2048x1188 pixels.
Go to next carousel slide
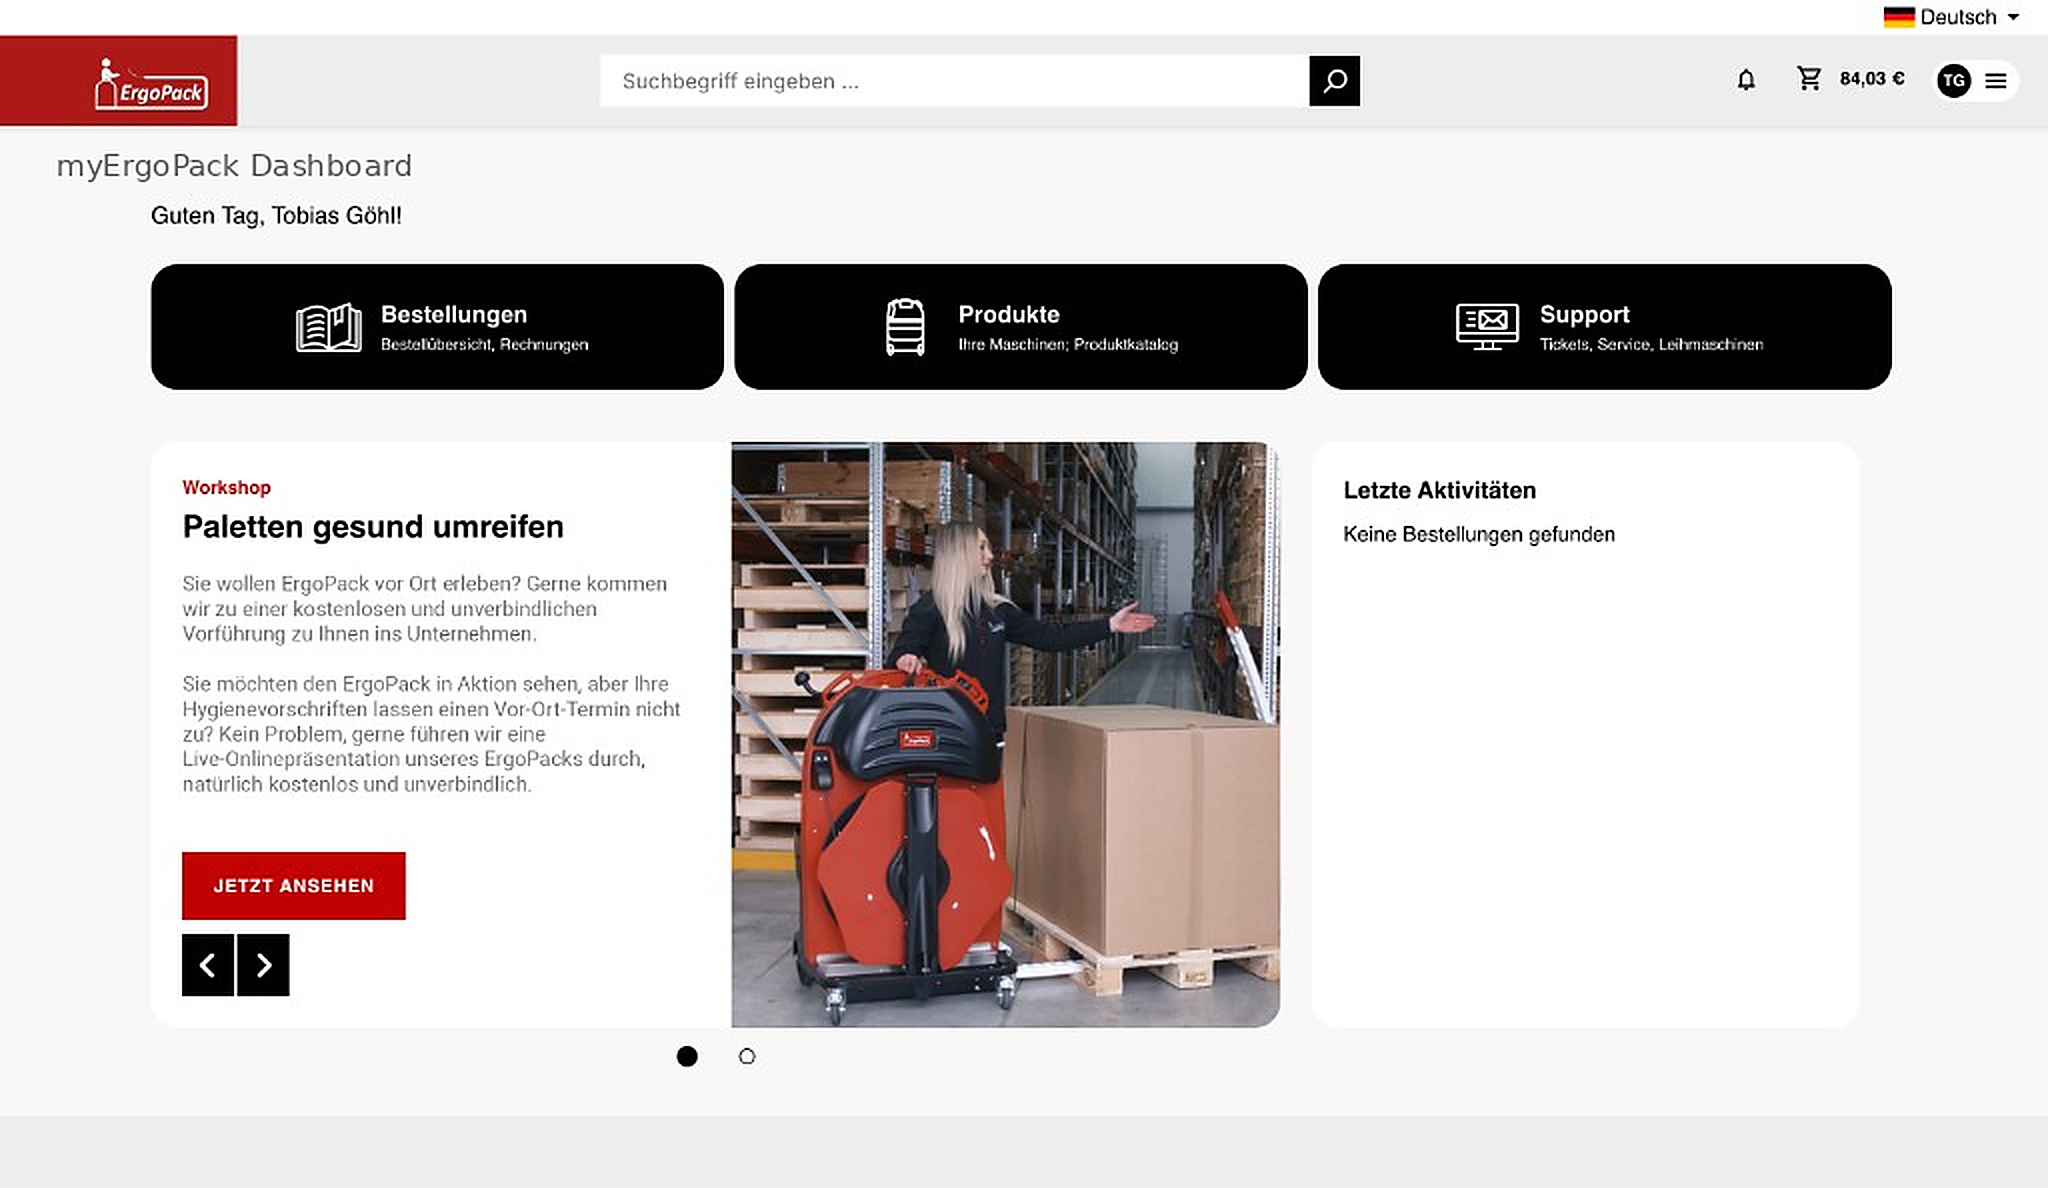click(264, 965)
